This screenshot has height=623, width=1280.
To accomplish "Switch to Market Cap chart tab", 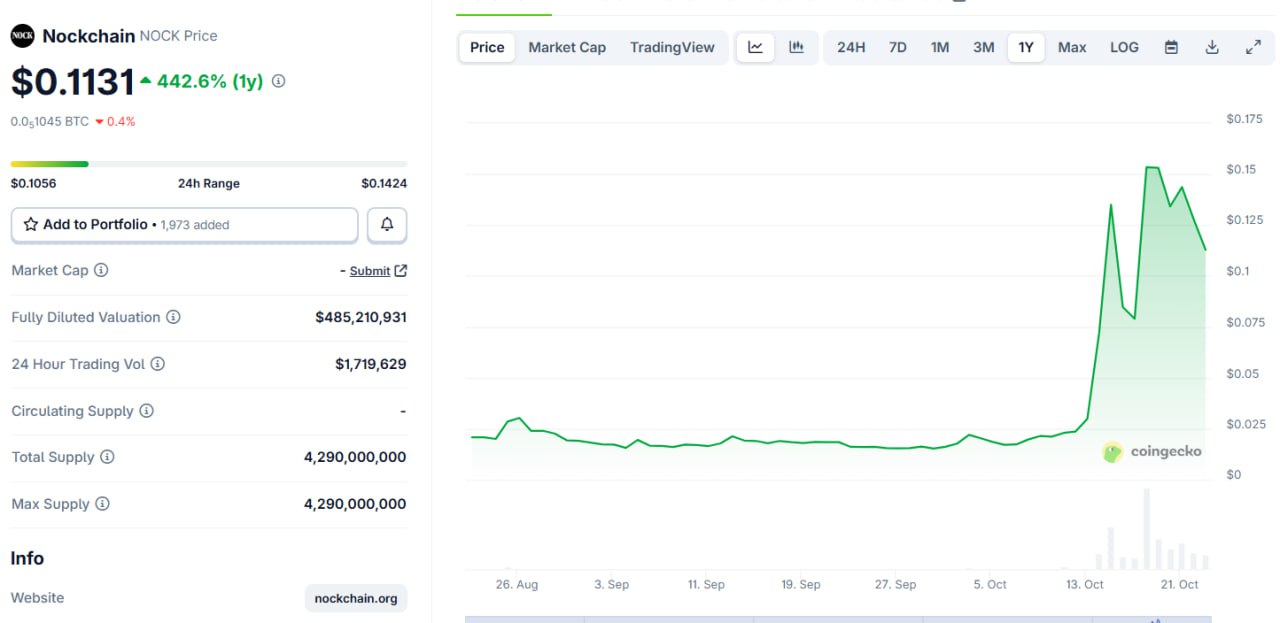I will point(567,47).
